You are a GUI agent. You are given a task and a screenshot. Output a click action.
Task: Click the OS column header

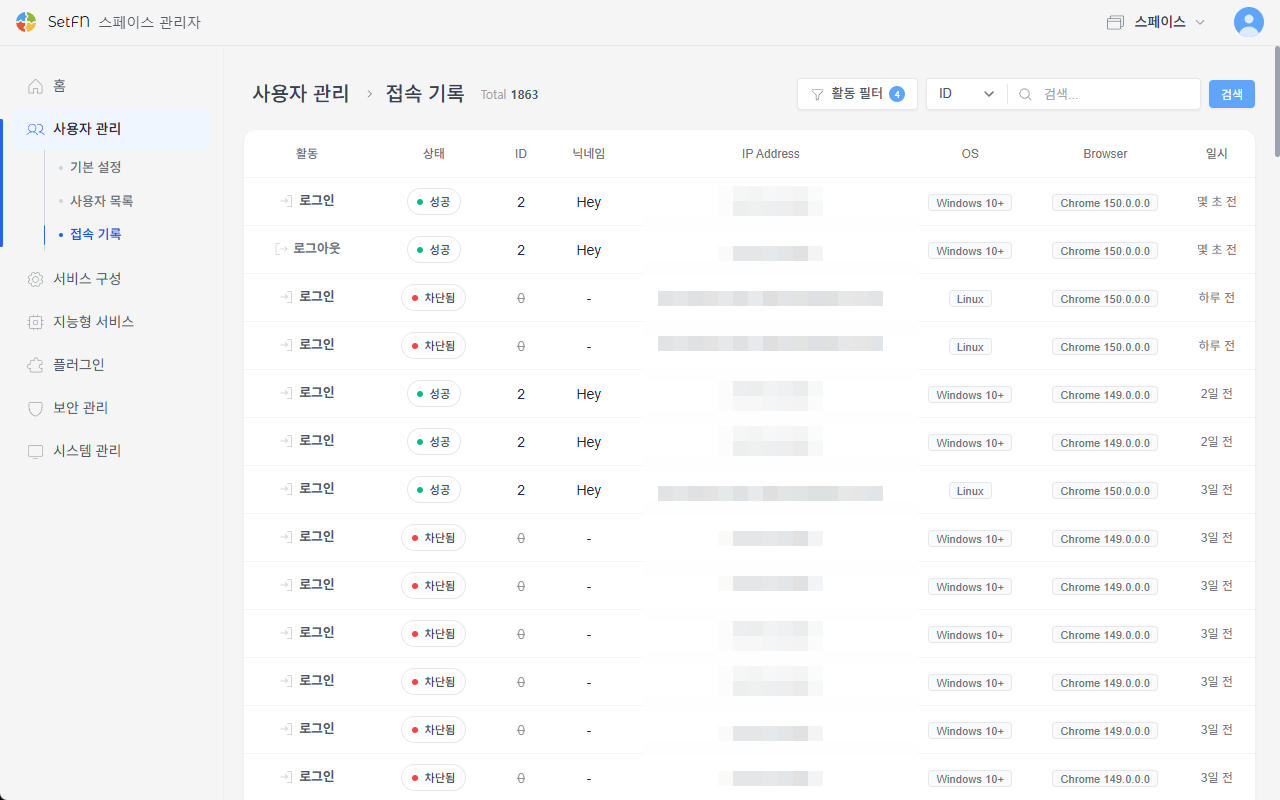970,154
